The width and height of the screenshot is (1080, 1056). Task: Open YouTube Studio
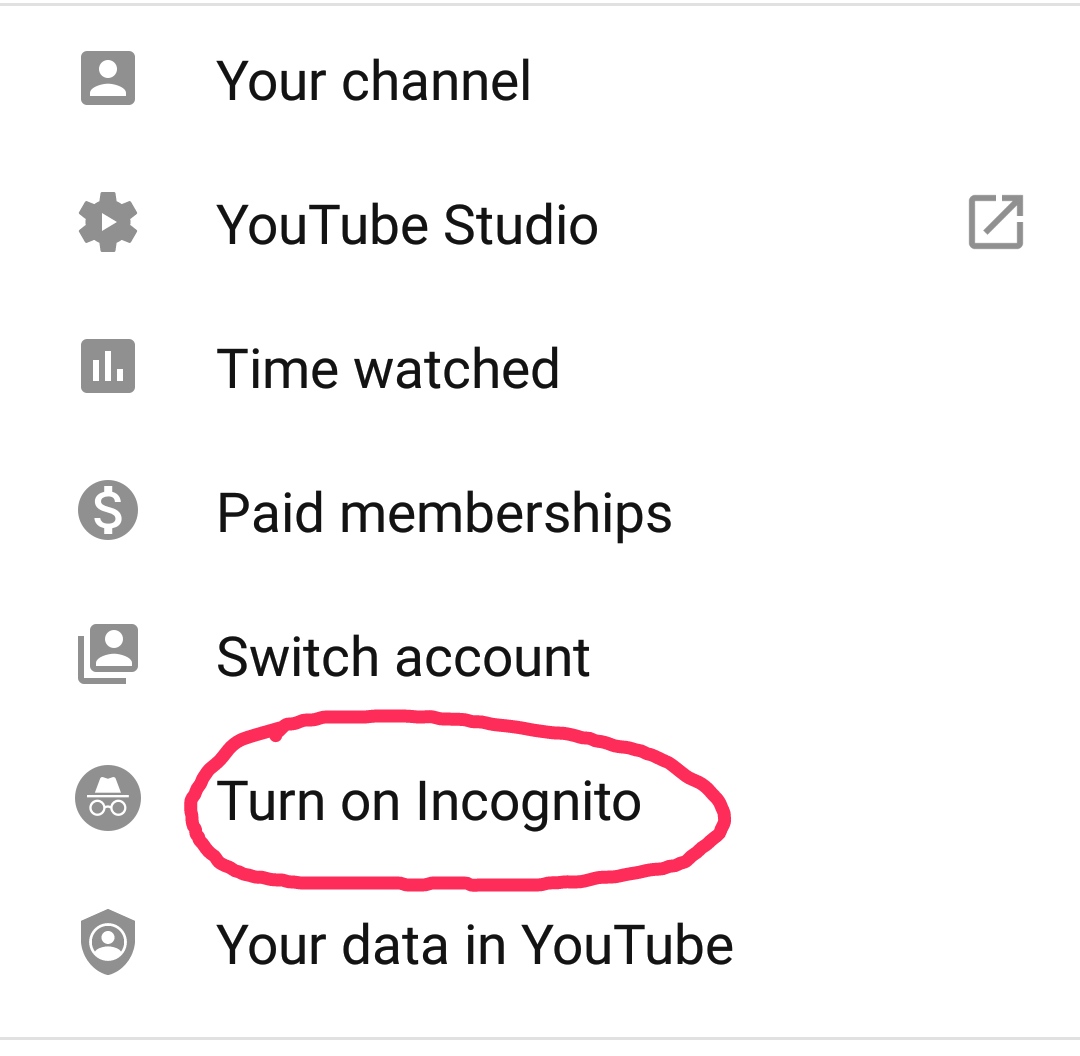[x=408, y=224]
